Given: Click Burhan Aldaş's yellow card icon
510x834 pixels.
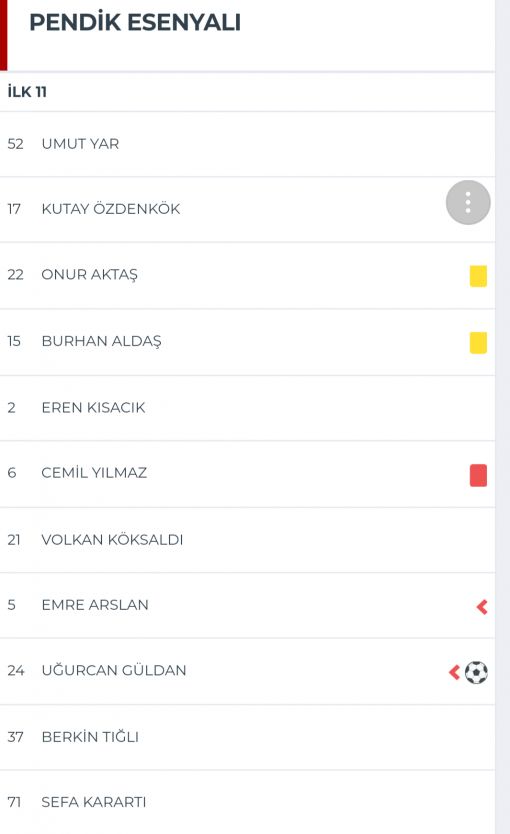Looking at the screenshot, I should pos(478,343).
